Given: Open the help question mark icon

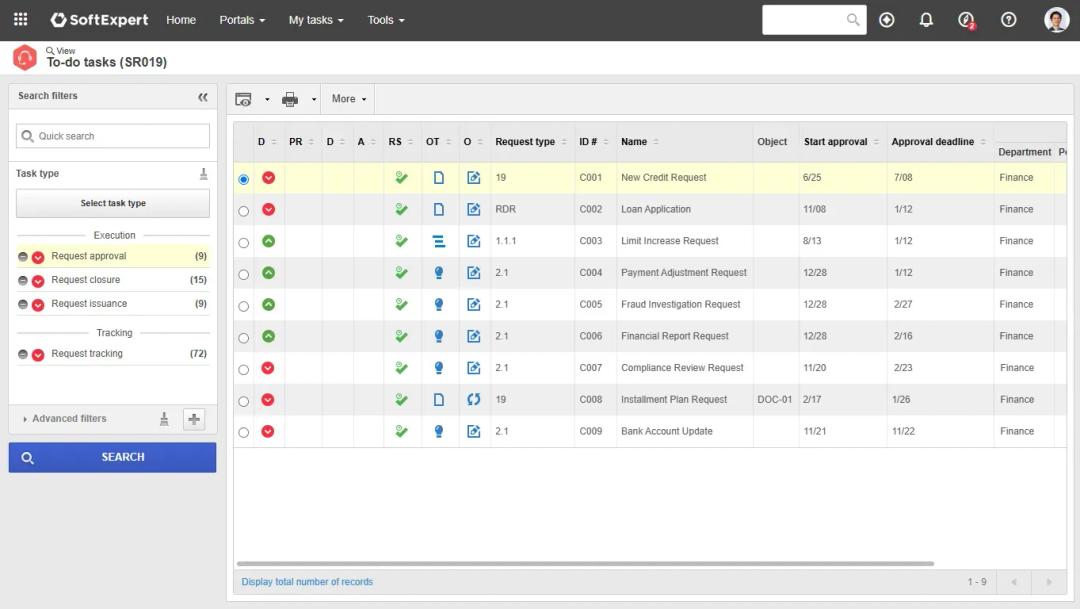Looking at the screenshot, I should [x=1008, y=20].
